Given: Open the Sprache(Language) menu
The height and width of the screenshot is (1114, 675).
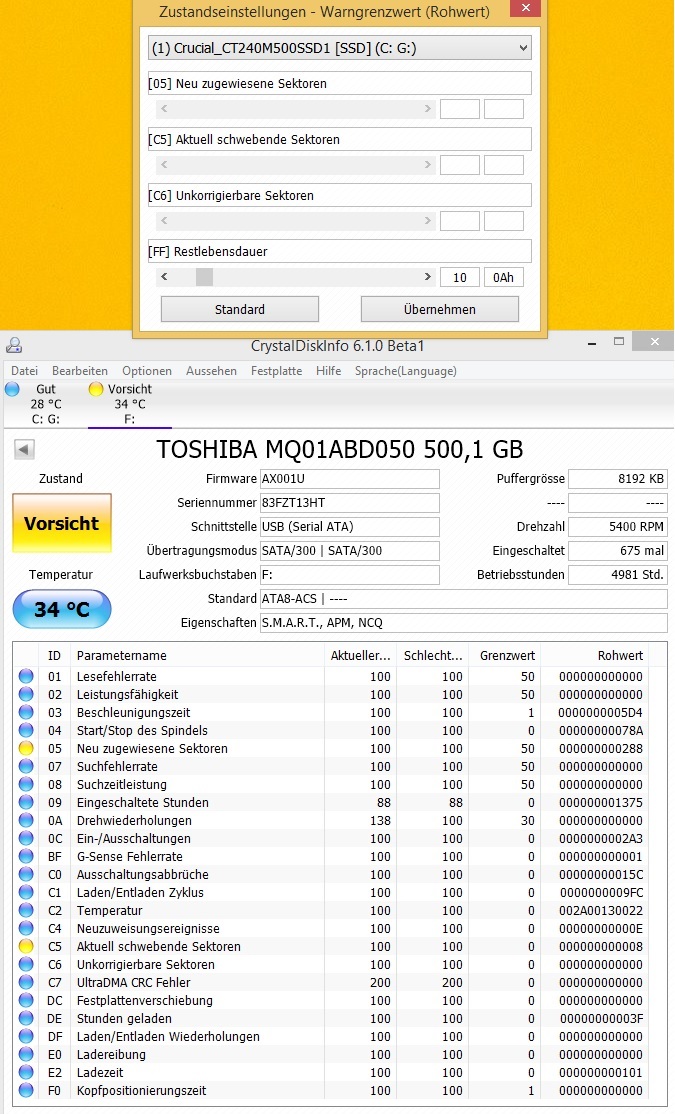Looking at the screenshot, I should coord(406,371).
